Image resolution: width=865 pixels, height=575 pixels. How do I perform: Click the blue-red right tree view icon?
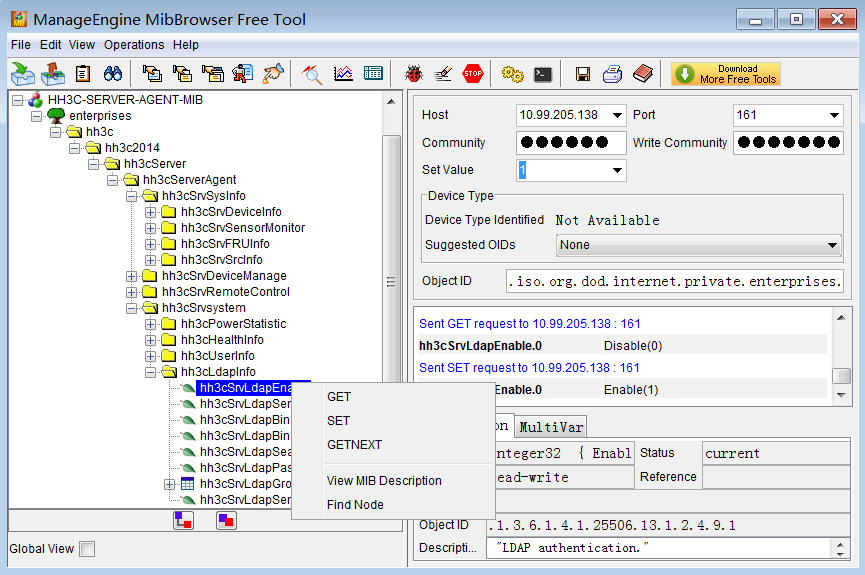pos(226,520)
